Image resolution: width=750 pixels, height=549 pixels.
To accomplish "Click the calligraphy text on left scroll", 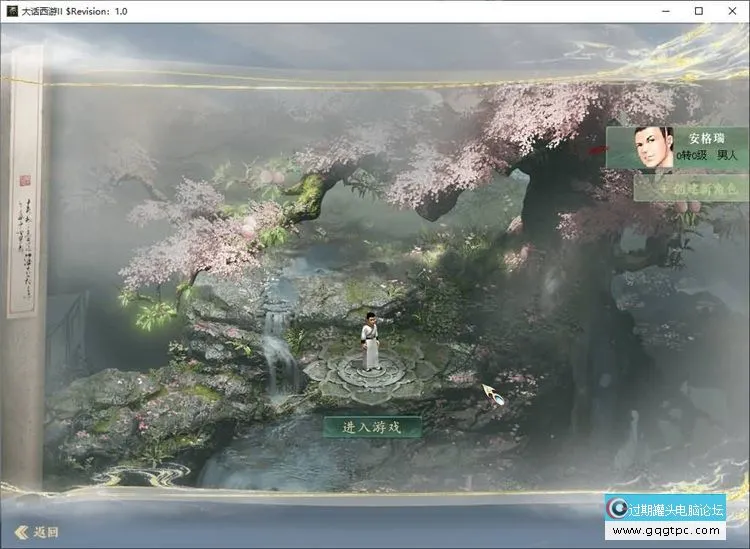I will [25, 225].
